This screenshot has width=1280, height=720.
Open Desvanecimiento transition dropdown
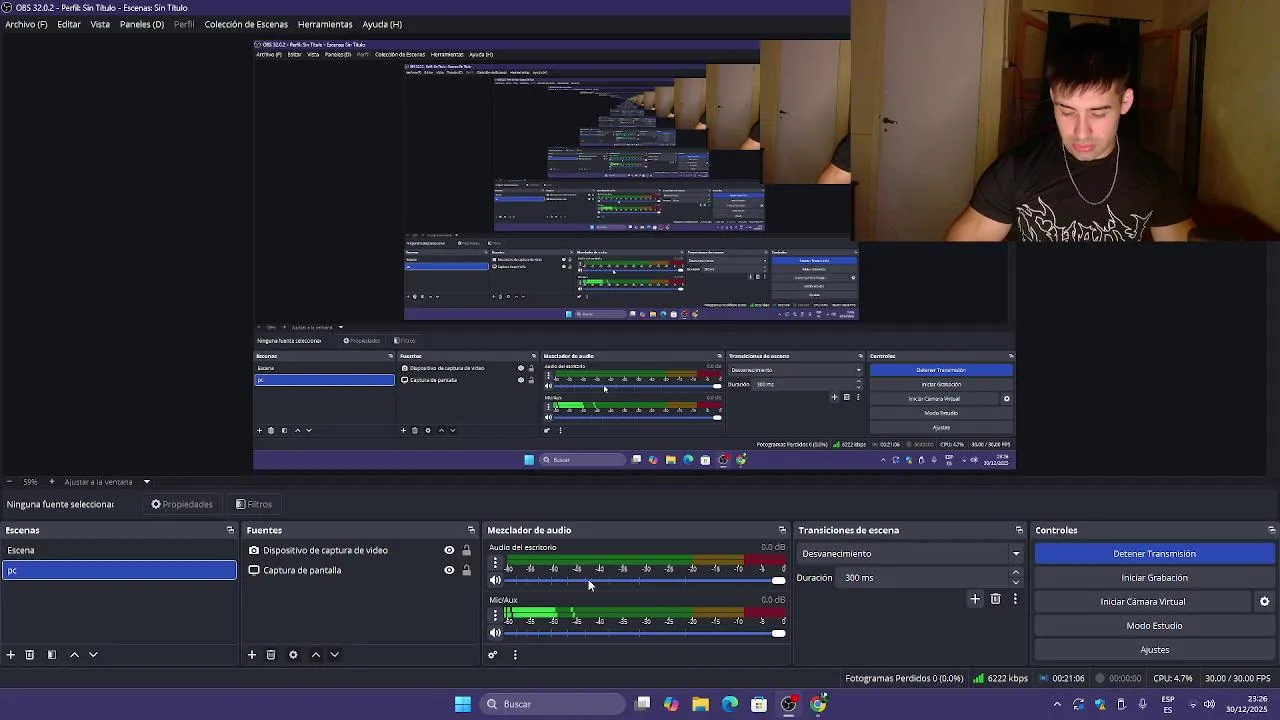click(x=911, y=554)
